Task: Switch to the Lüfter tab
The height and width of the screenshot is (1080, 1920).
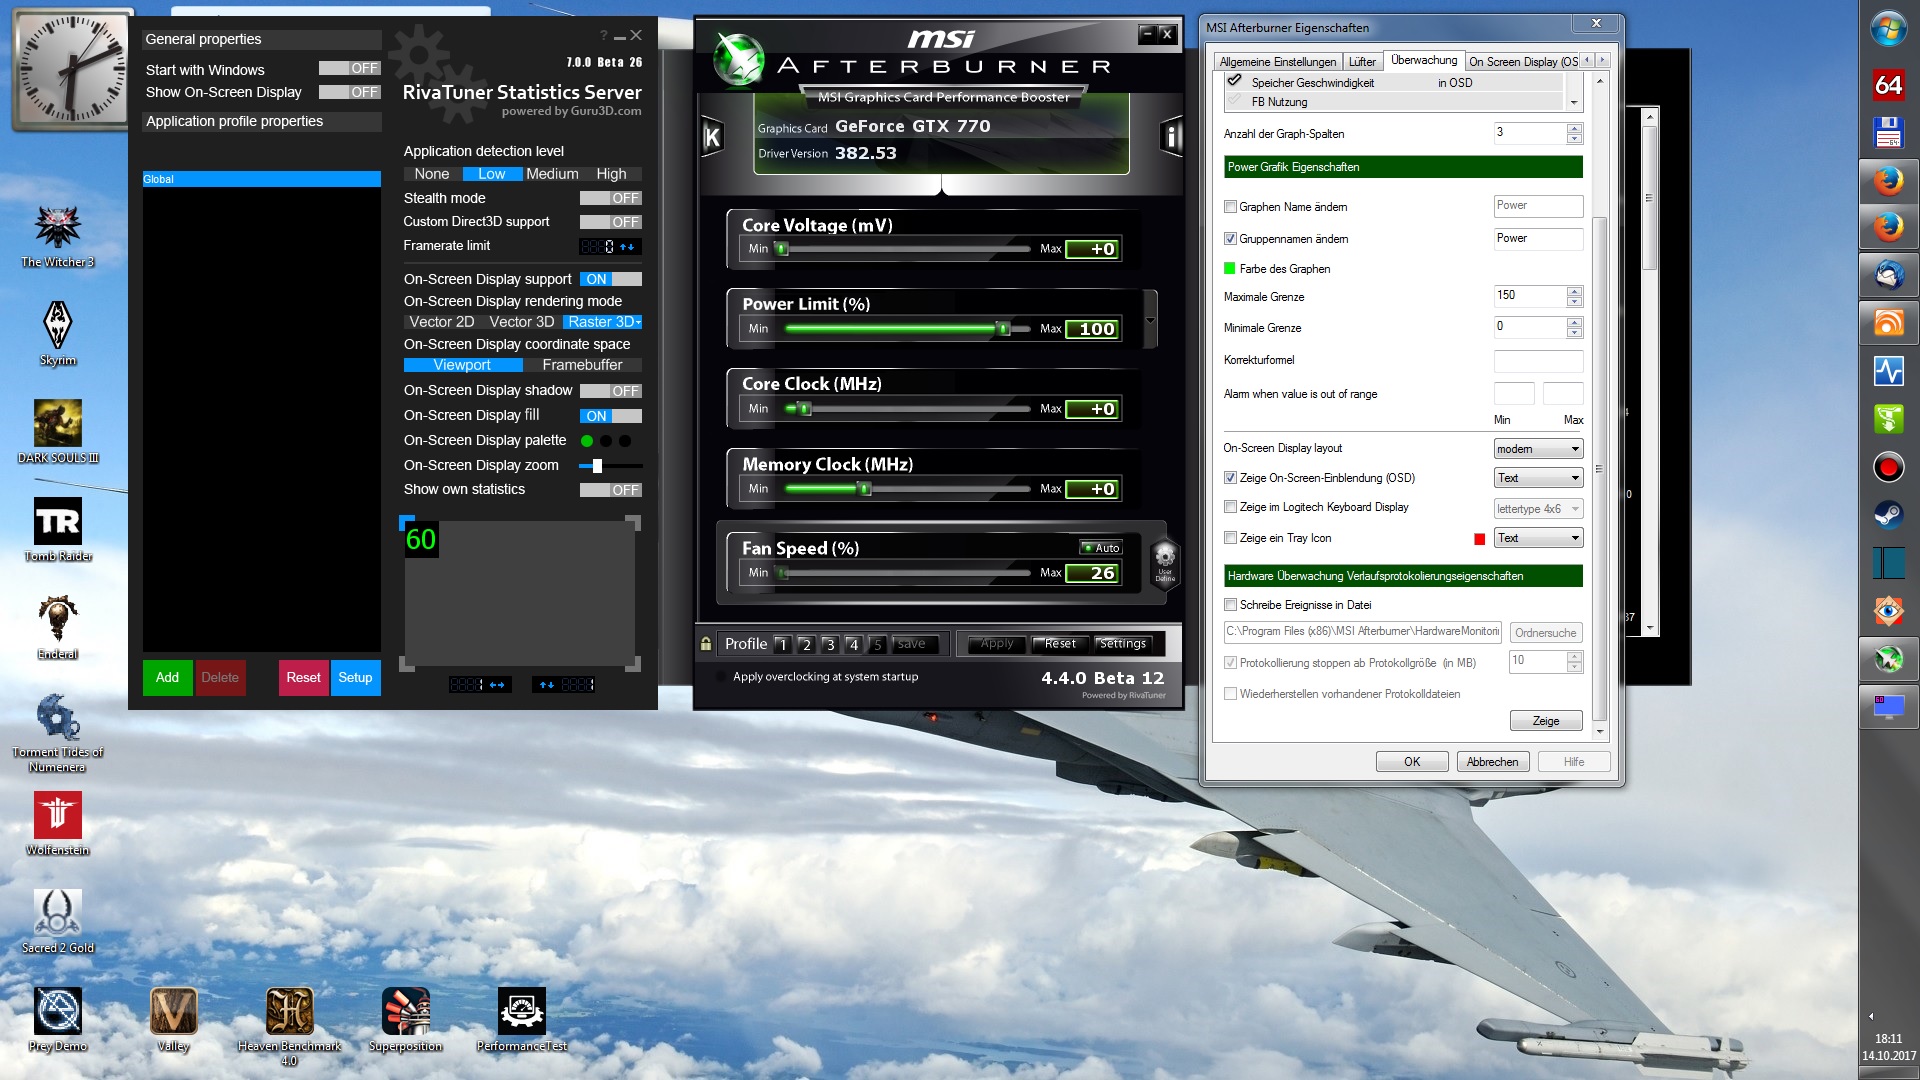Action: coord(1362,62)
